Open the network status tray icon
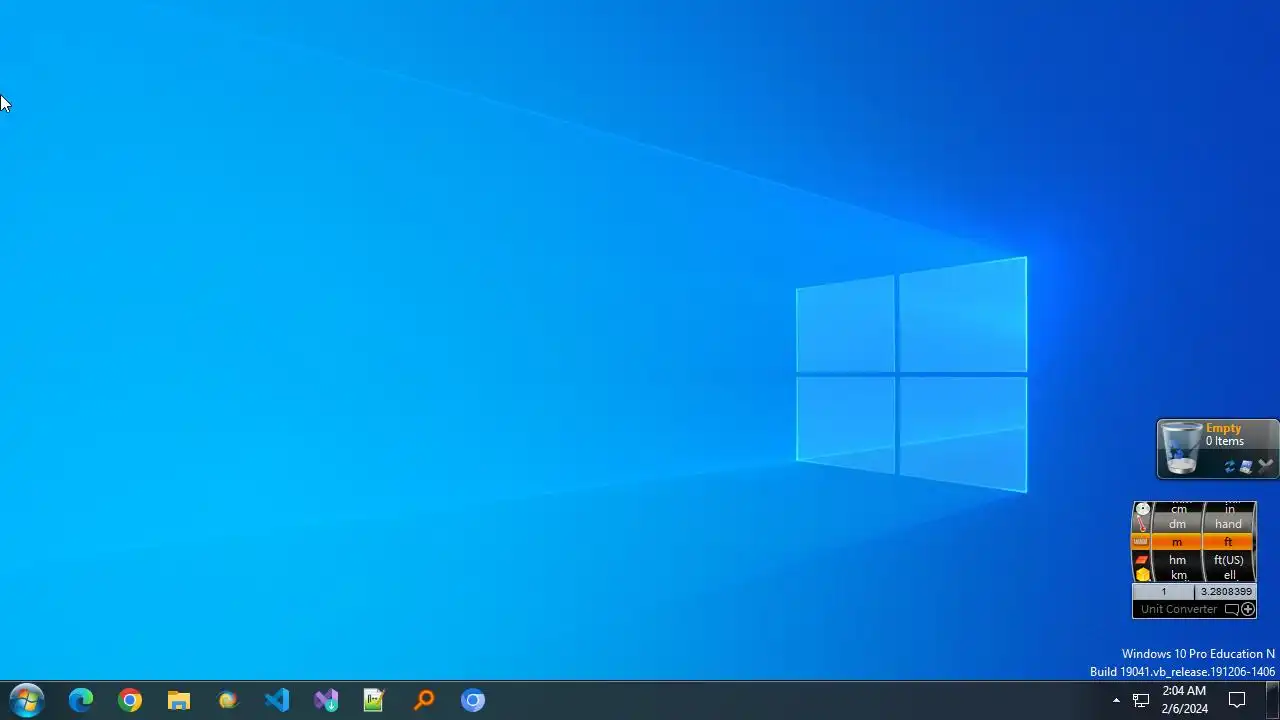The width and height of the screenshot is (1280, 720). click(1141, 700)
